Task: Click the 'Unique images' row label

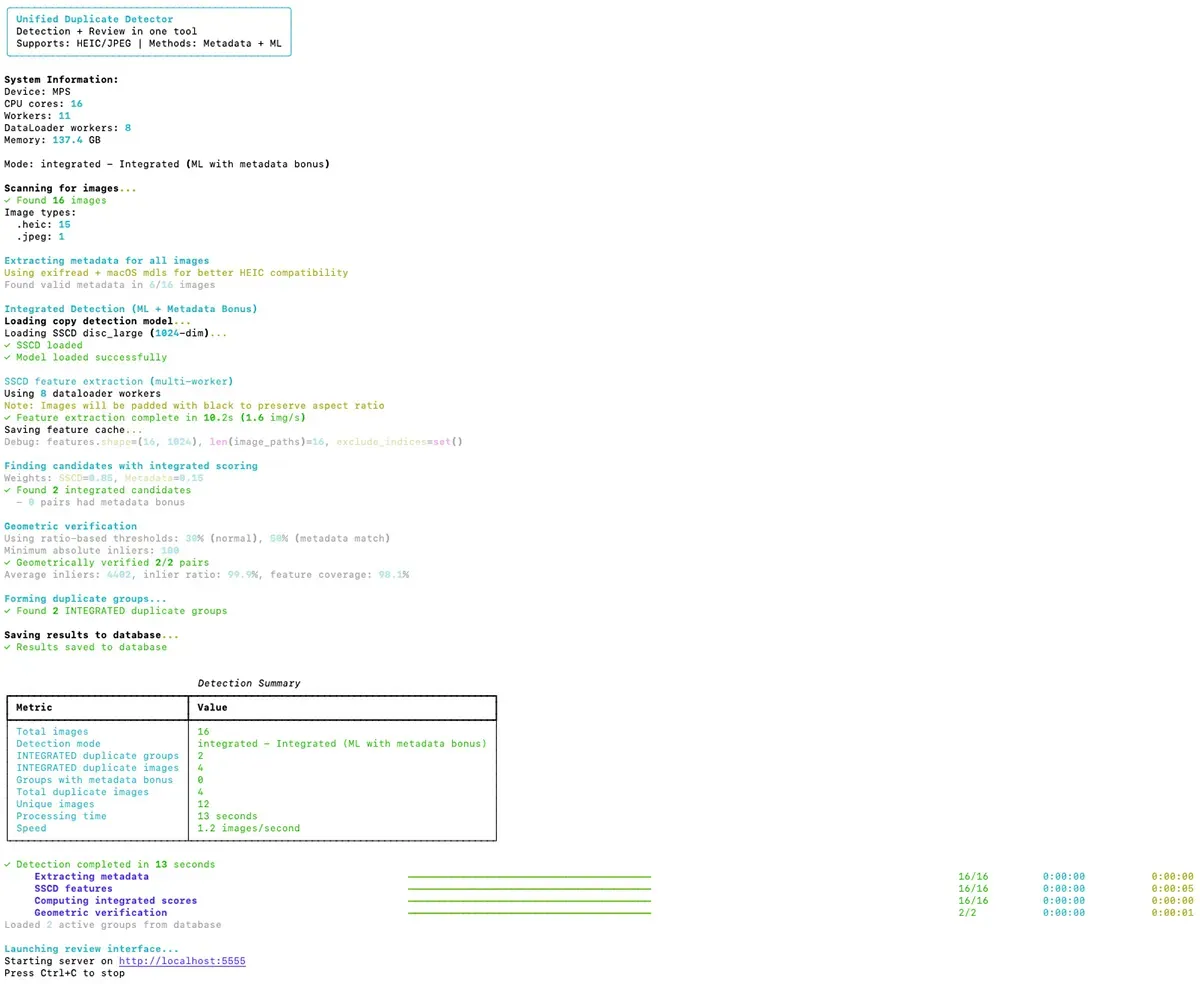Action: pyautogui.click(x=55, y=804)
